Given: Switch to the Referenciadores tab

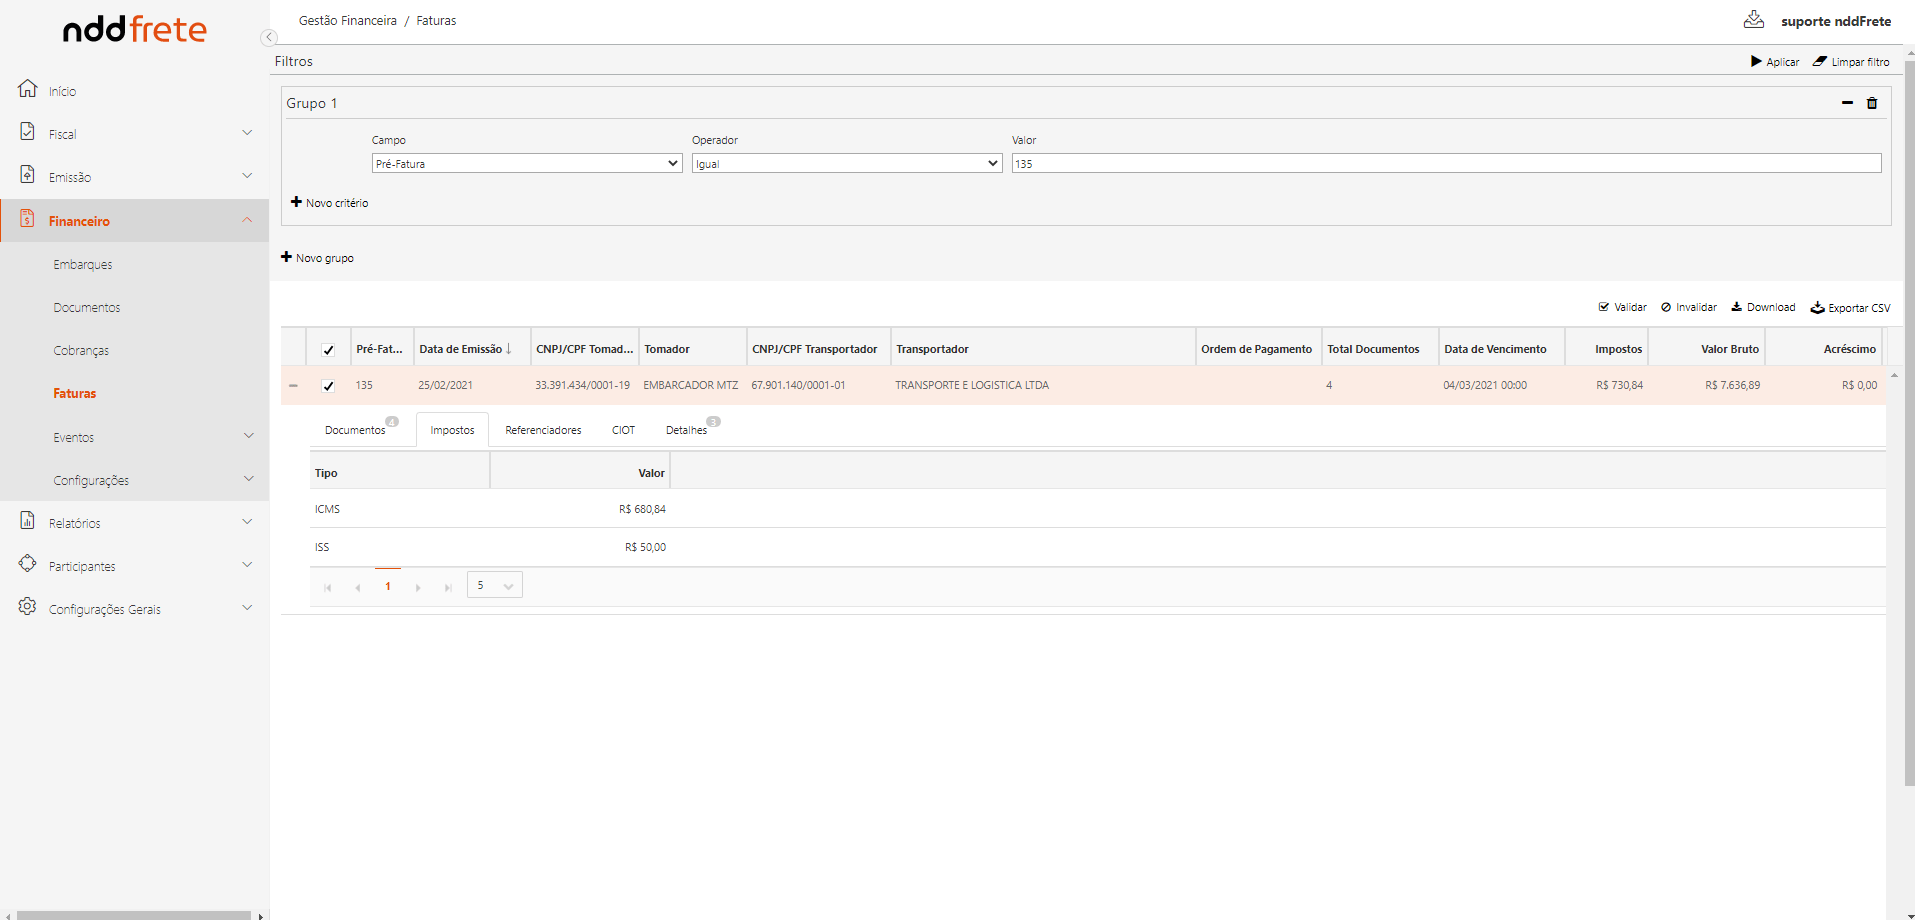Looking at the screenshot, I should [543, 430].
